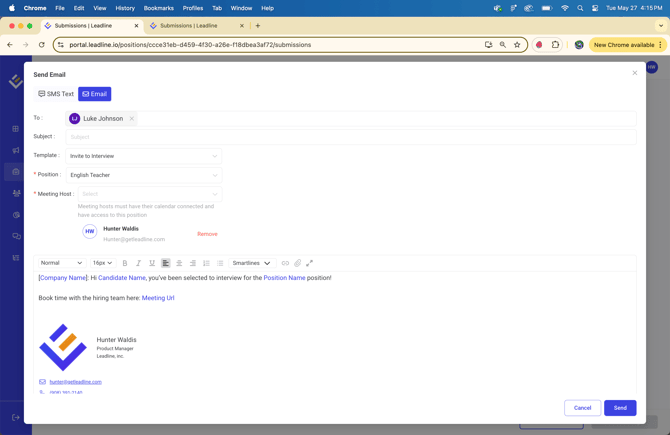Open the Template dropdown

(x=144, y=156)
